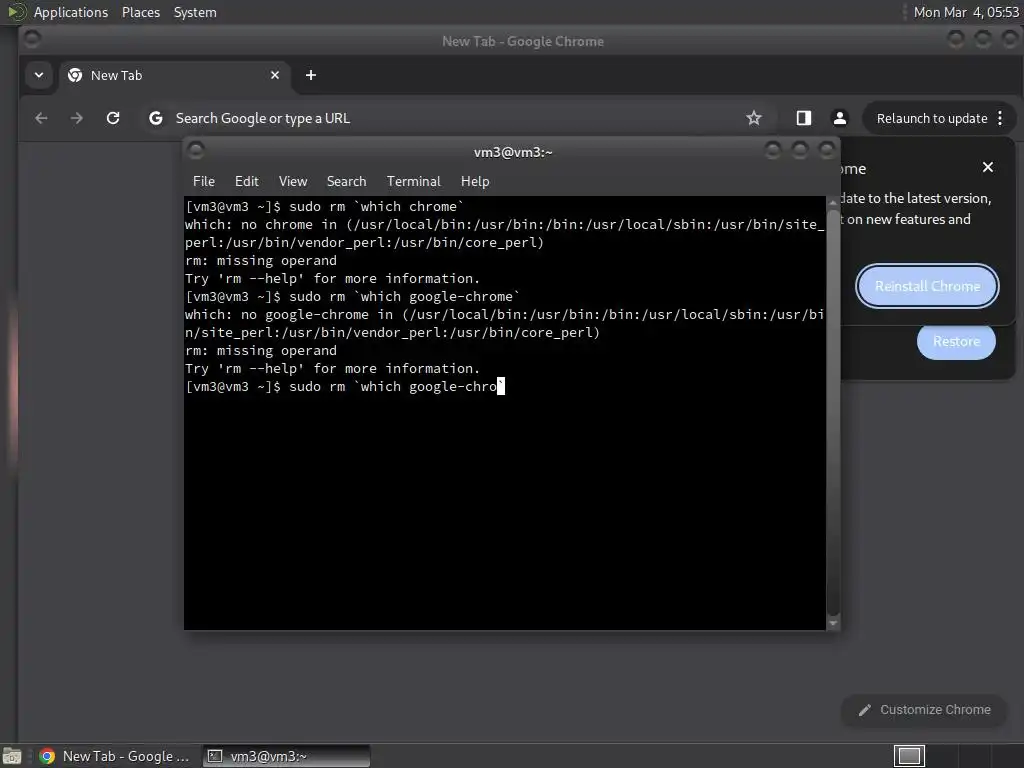The width and height of the screenshot is (1024, 768).
Task: Switch to vm3@vm3:~ taskbar item
Action: click(286, 756)
